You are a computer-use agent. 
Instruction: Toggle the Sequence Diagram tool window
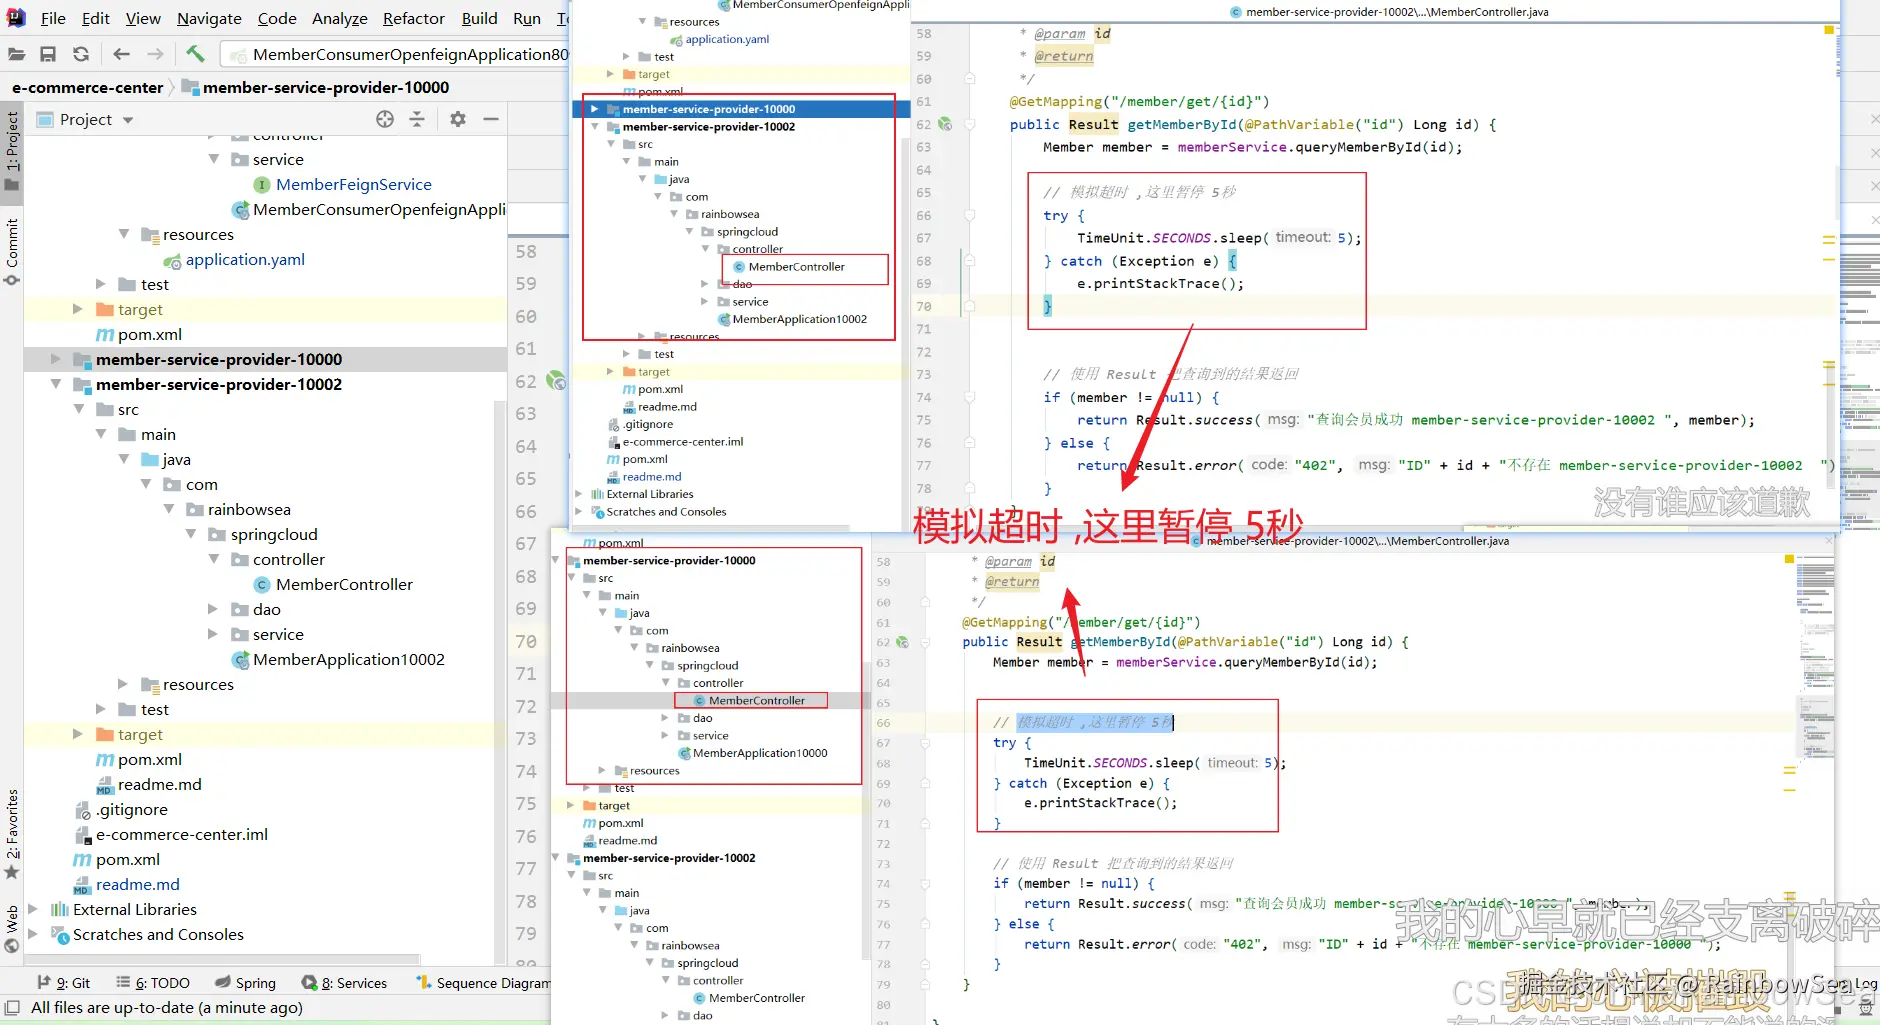pos(483,983)
